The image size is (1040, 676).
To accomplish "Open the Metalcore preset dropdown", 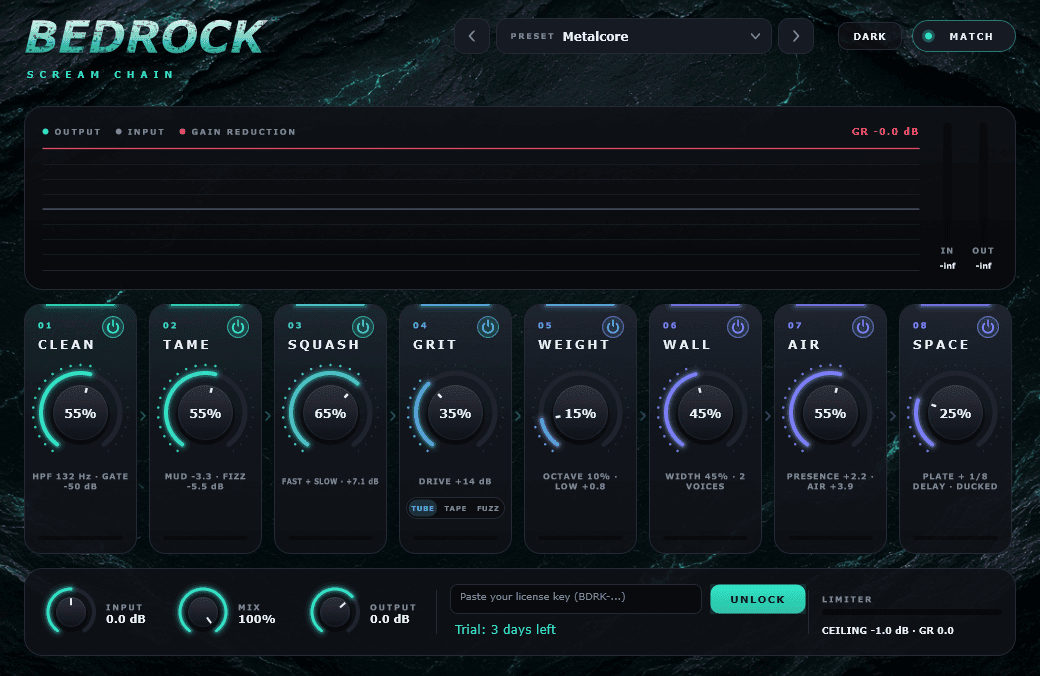I will (634, 36).
